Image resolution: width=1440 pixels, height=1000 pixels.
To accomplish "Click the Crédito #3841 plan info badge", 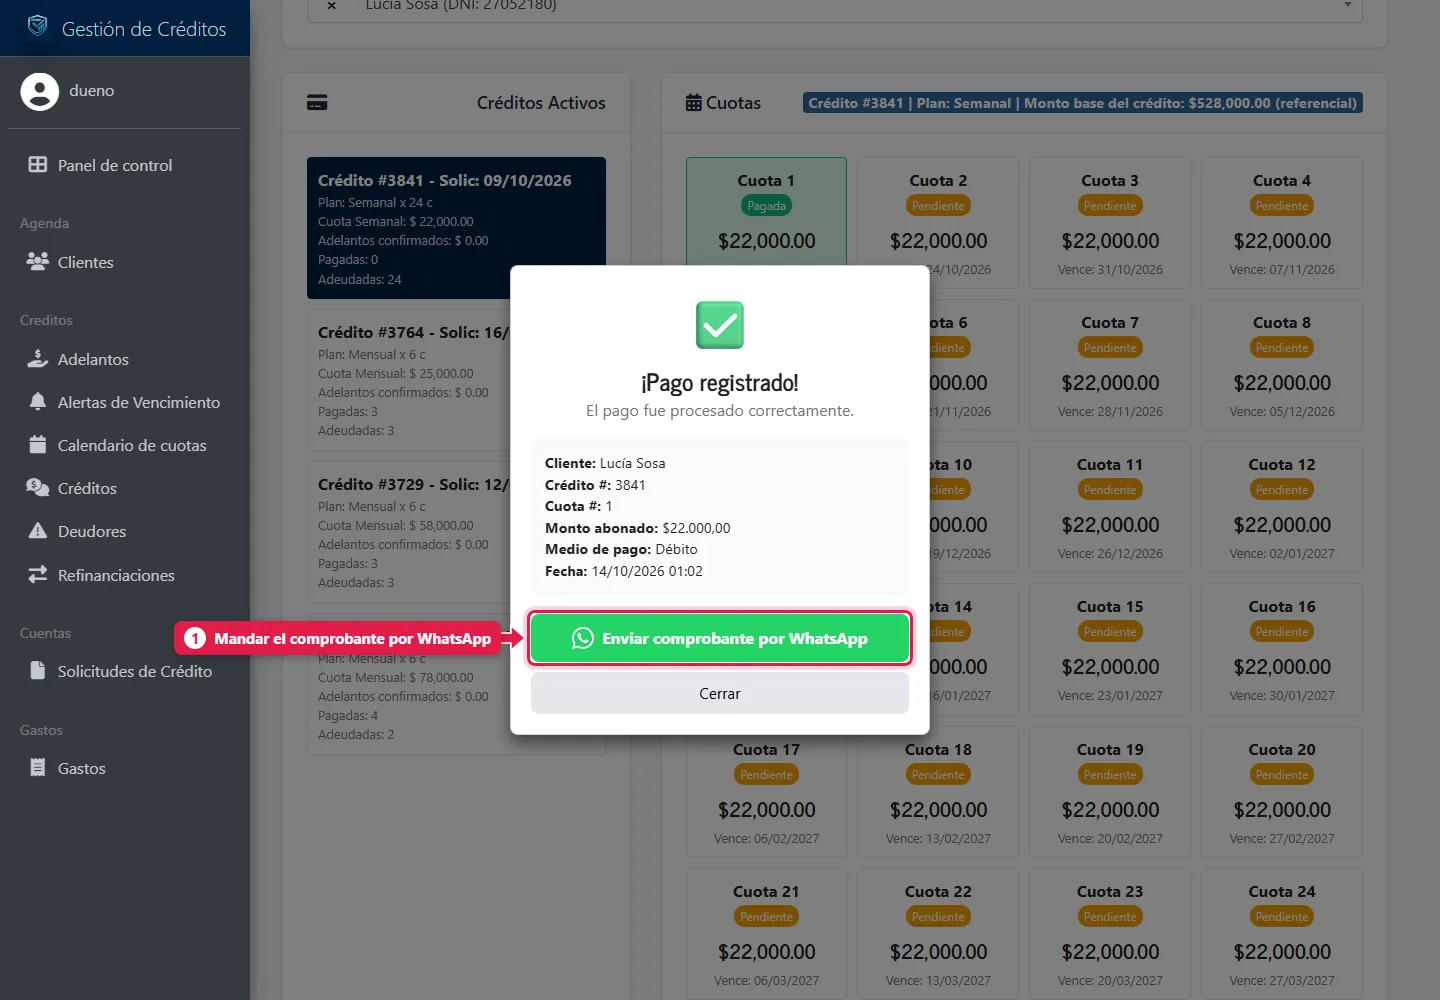I will (x=1083, y=103).
